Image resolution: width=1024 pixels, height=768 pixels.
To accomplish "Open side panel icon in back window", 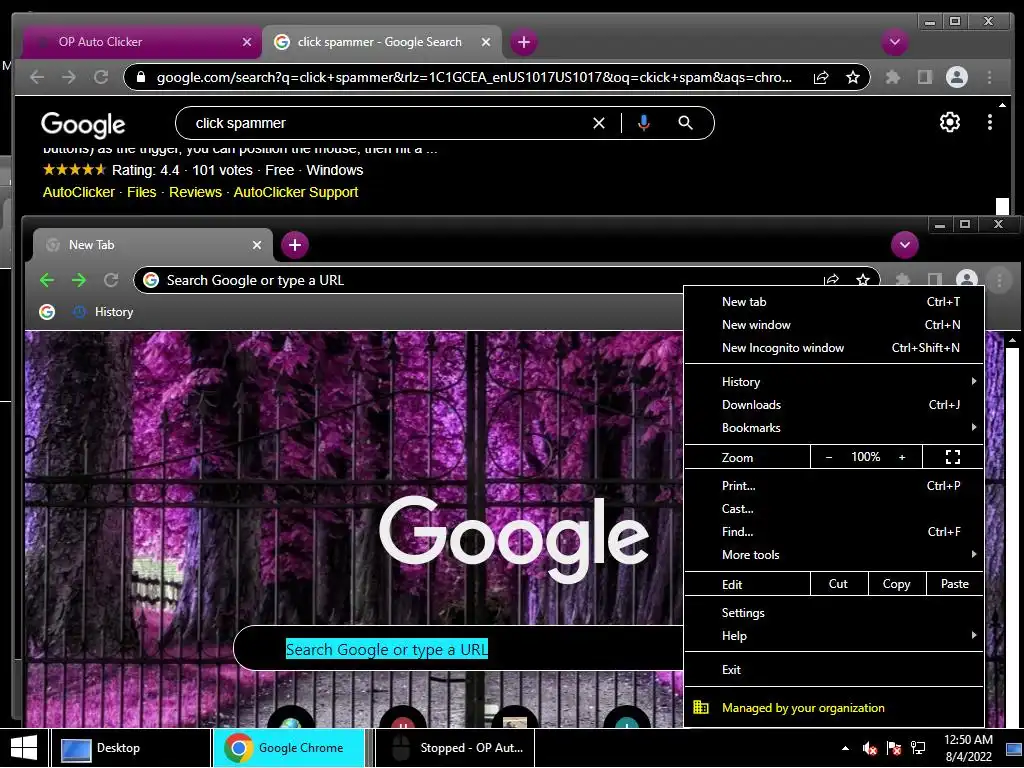I will coord(925,78).
